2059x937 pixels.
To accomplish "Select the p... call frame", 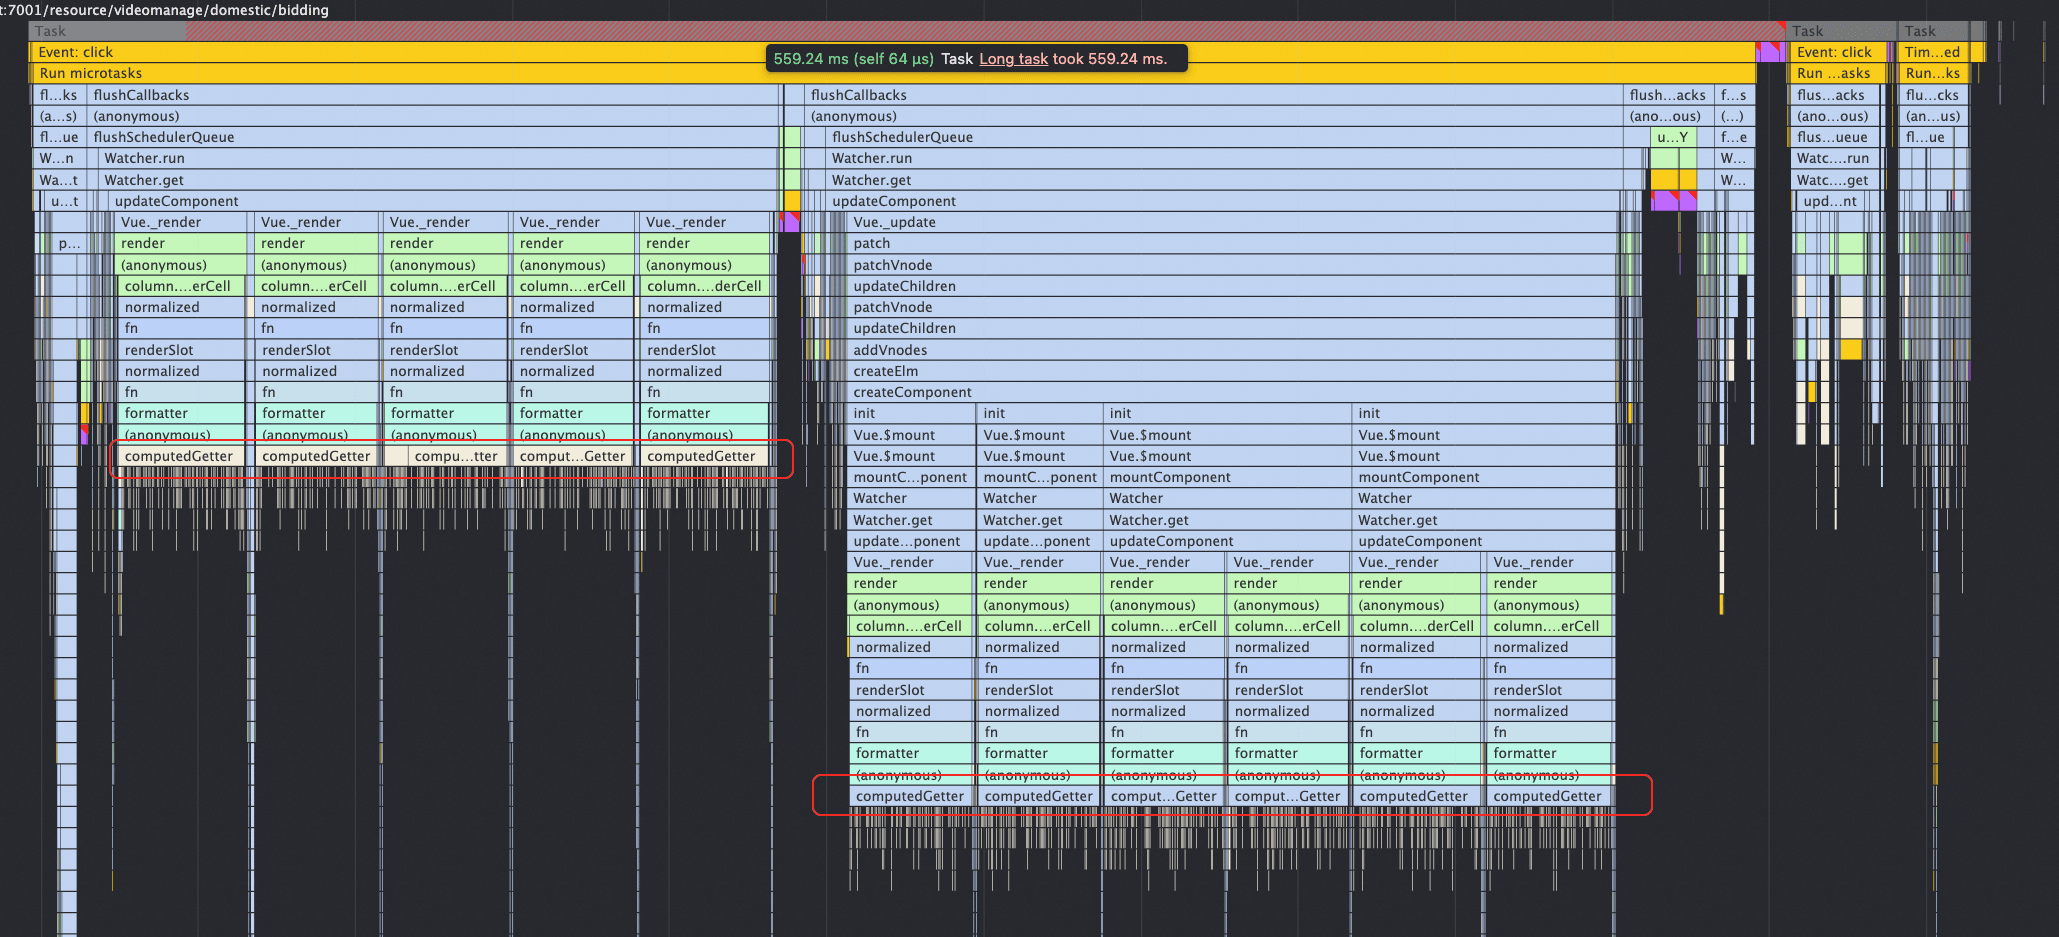I will pos(68,243).
